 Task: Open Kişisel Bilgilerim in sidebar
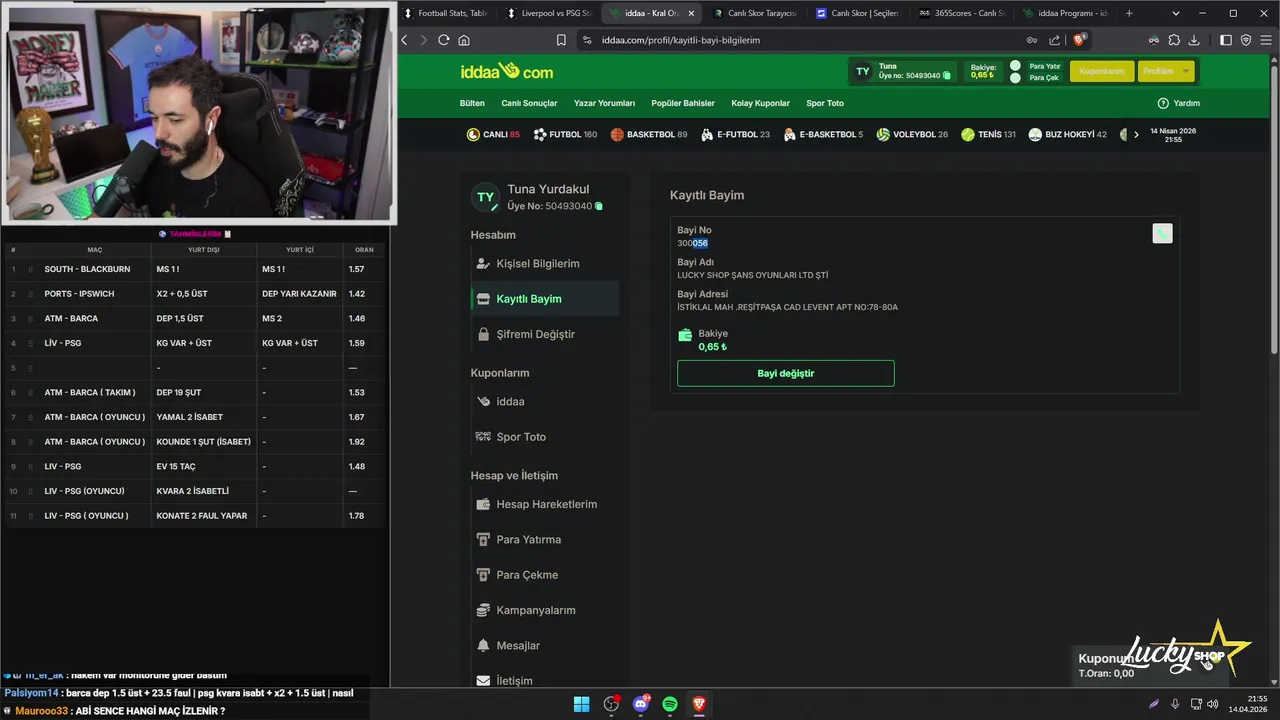(x=544, y=264)
